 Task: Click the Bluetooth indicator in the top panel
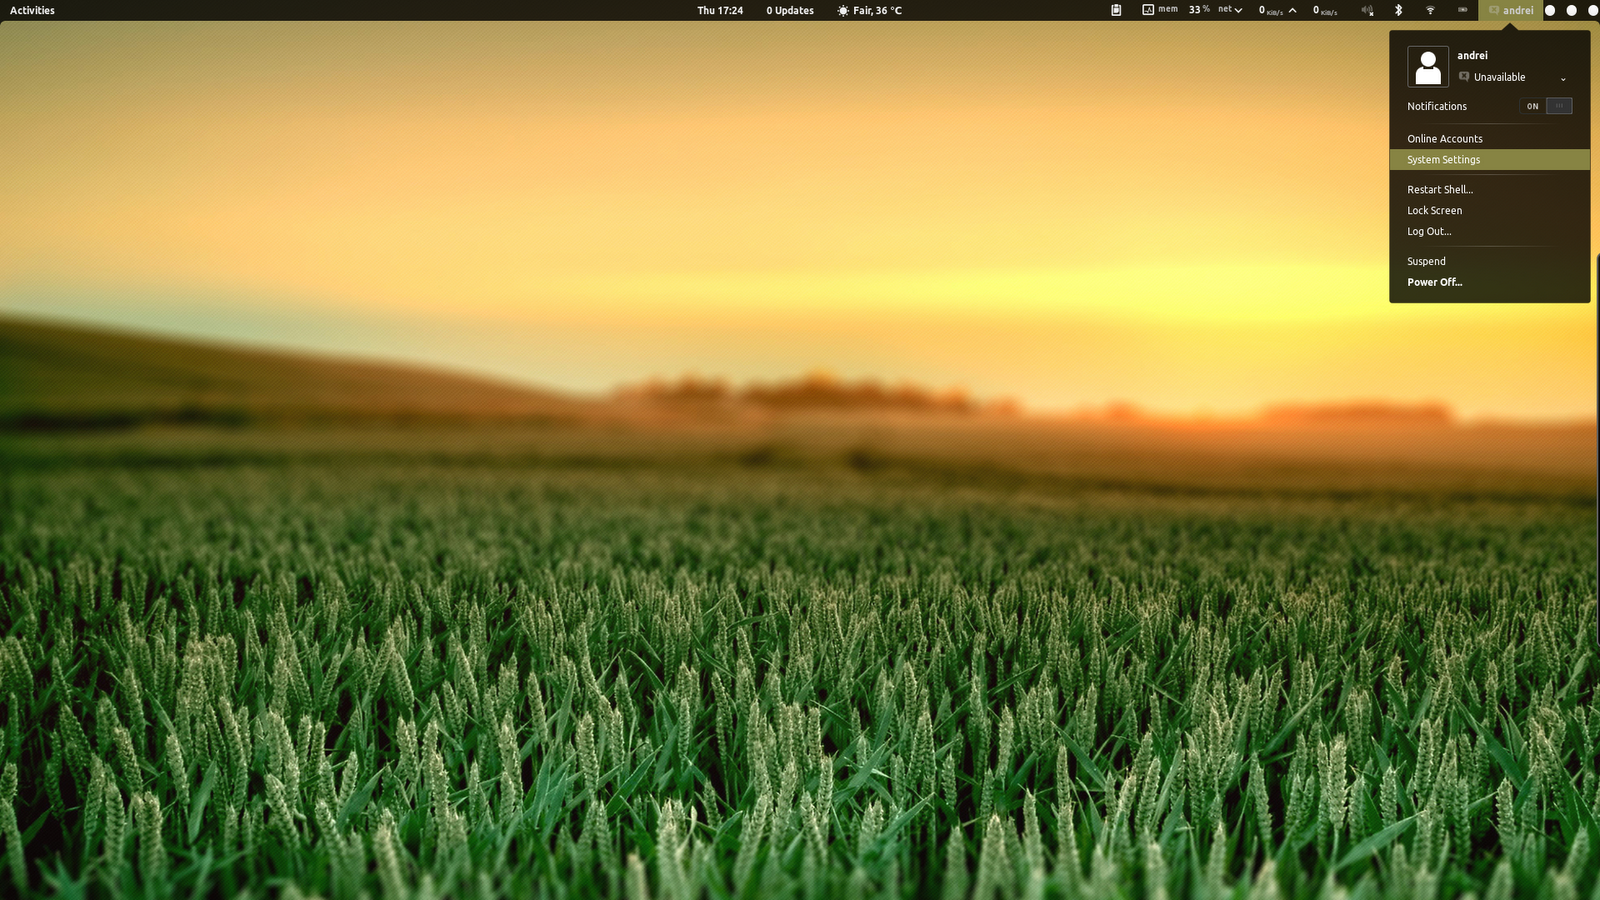[x=1399, y=11]
